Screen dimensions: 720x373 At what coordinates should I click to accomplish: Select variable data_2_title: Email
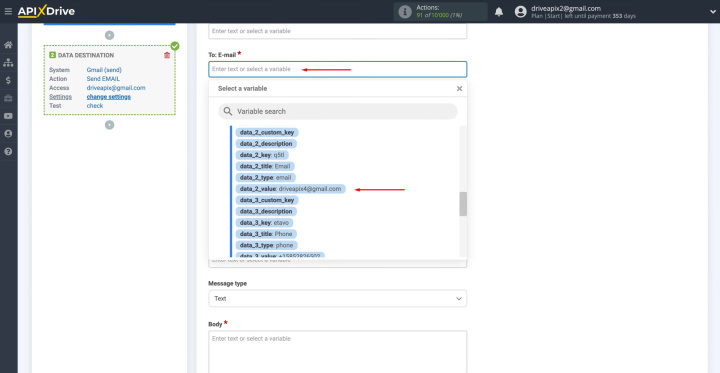point(265,166)
